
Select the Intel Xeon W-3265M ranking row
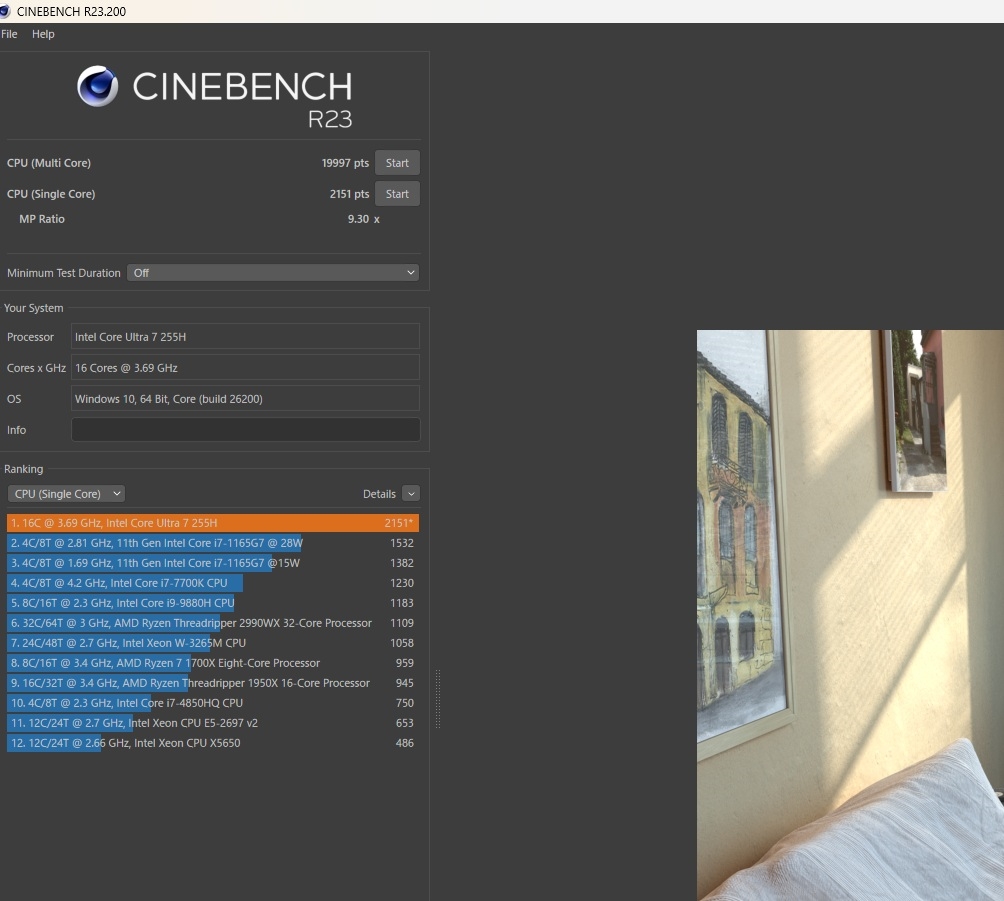coord(213,643)
